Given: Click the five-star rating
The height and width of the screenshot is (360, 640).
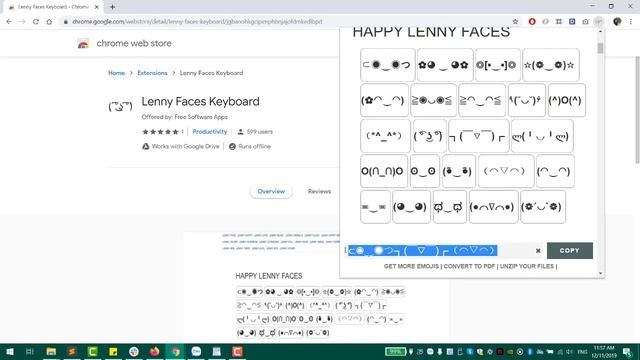Looking at the screenshot, I should click(x=160, y=131).
